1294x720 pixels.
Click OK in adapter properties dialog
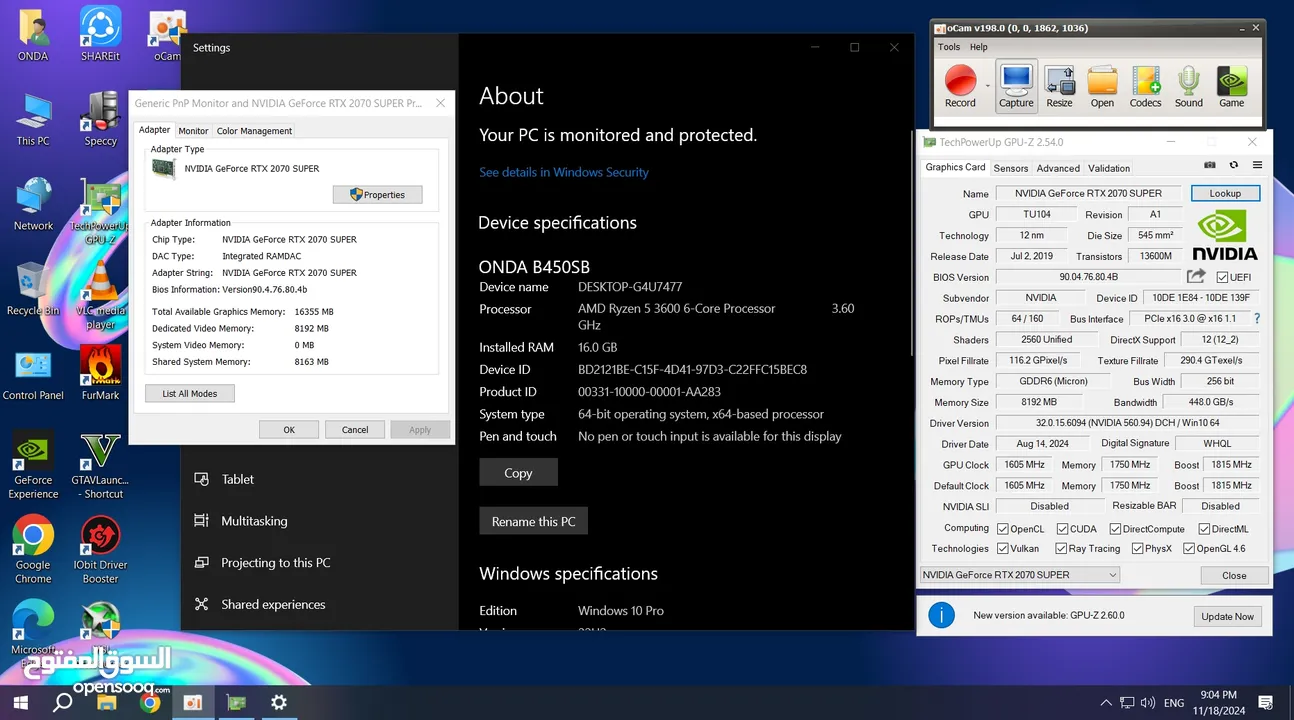(289, 430)
